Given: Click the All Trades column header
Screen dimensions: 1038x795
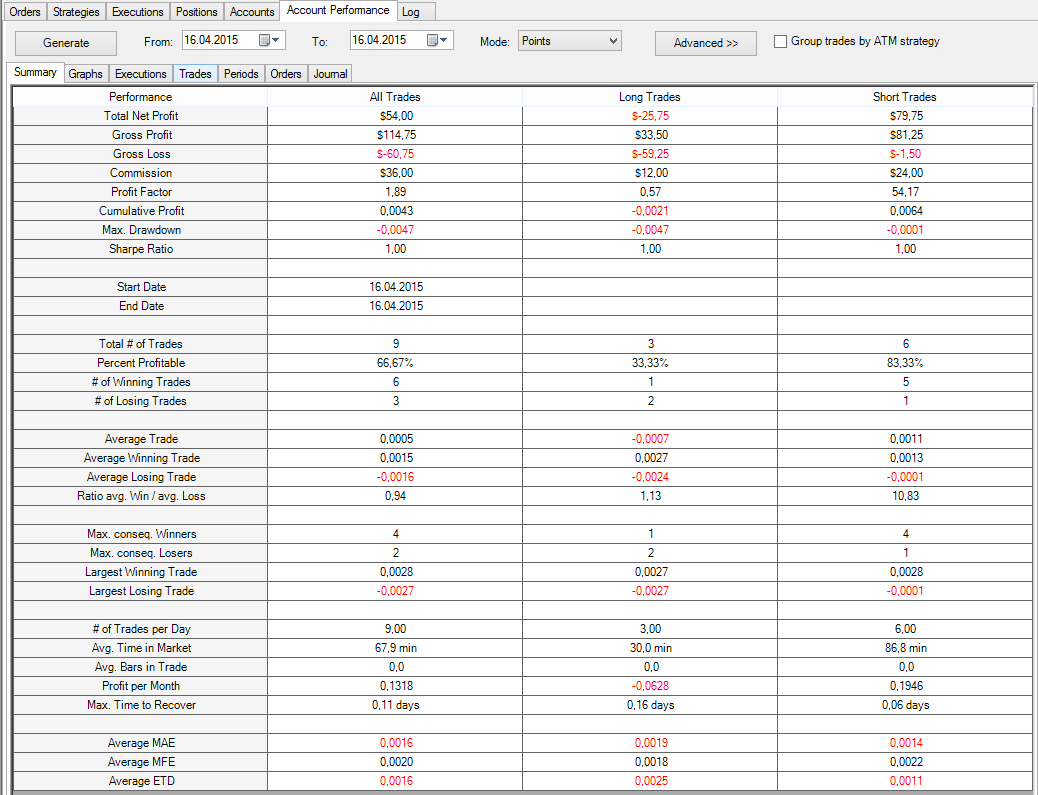Looking at the screenshot, I should [x=395, y=97].
